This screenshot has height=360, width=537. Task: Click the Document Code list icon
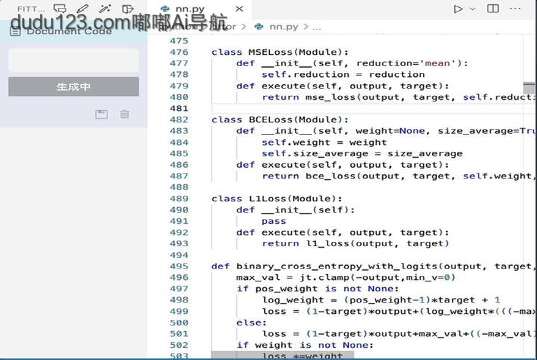pyautogui.click(x=15, y=32)
